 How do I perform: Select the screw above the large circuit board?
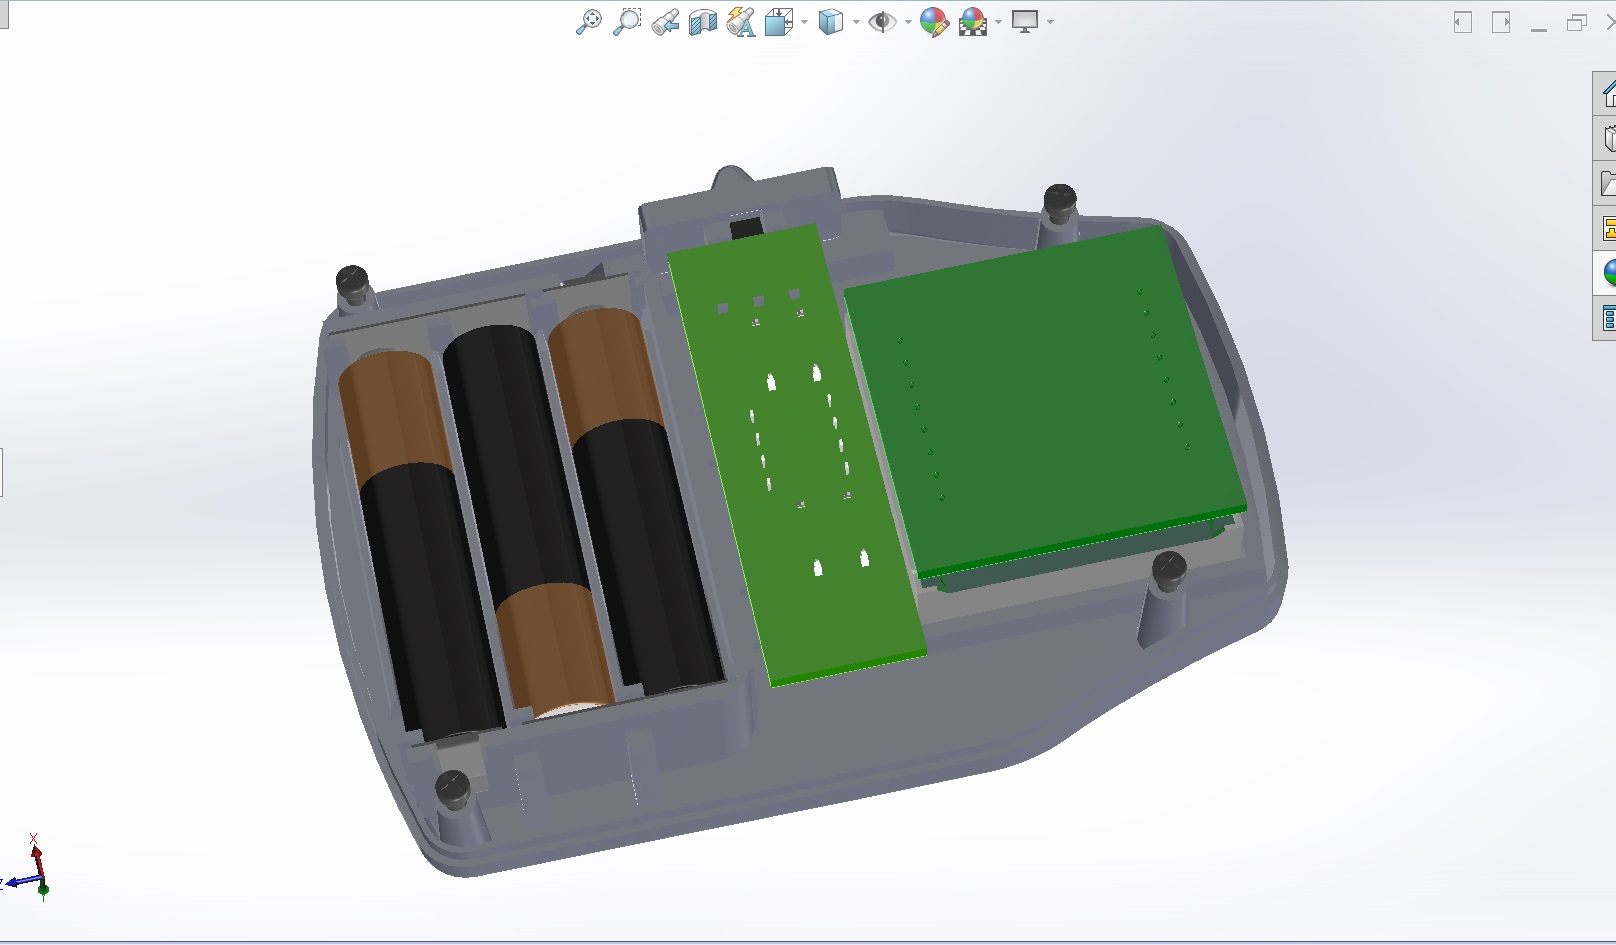tap(1059, 201)
